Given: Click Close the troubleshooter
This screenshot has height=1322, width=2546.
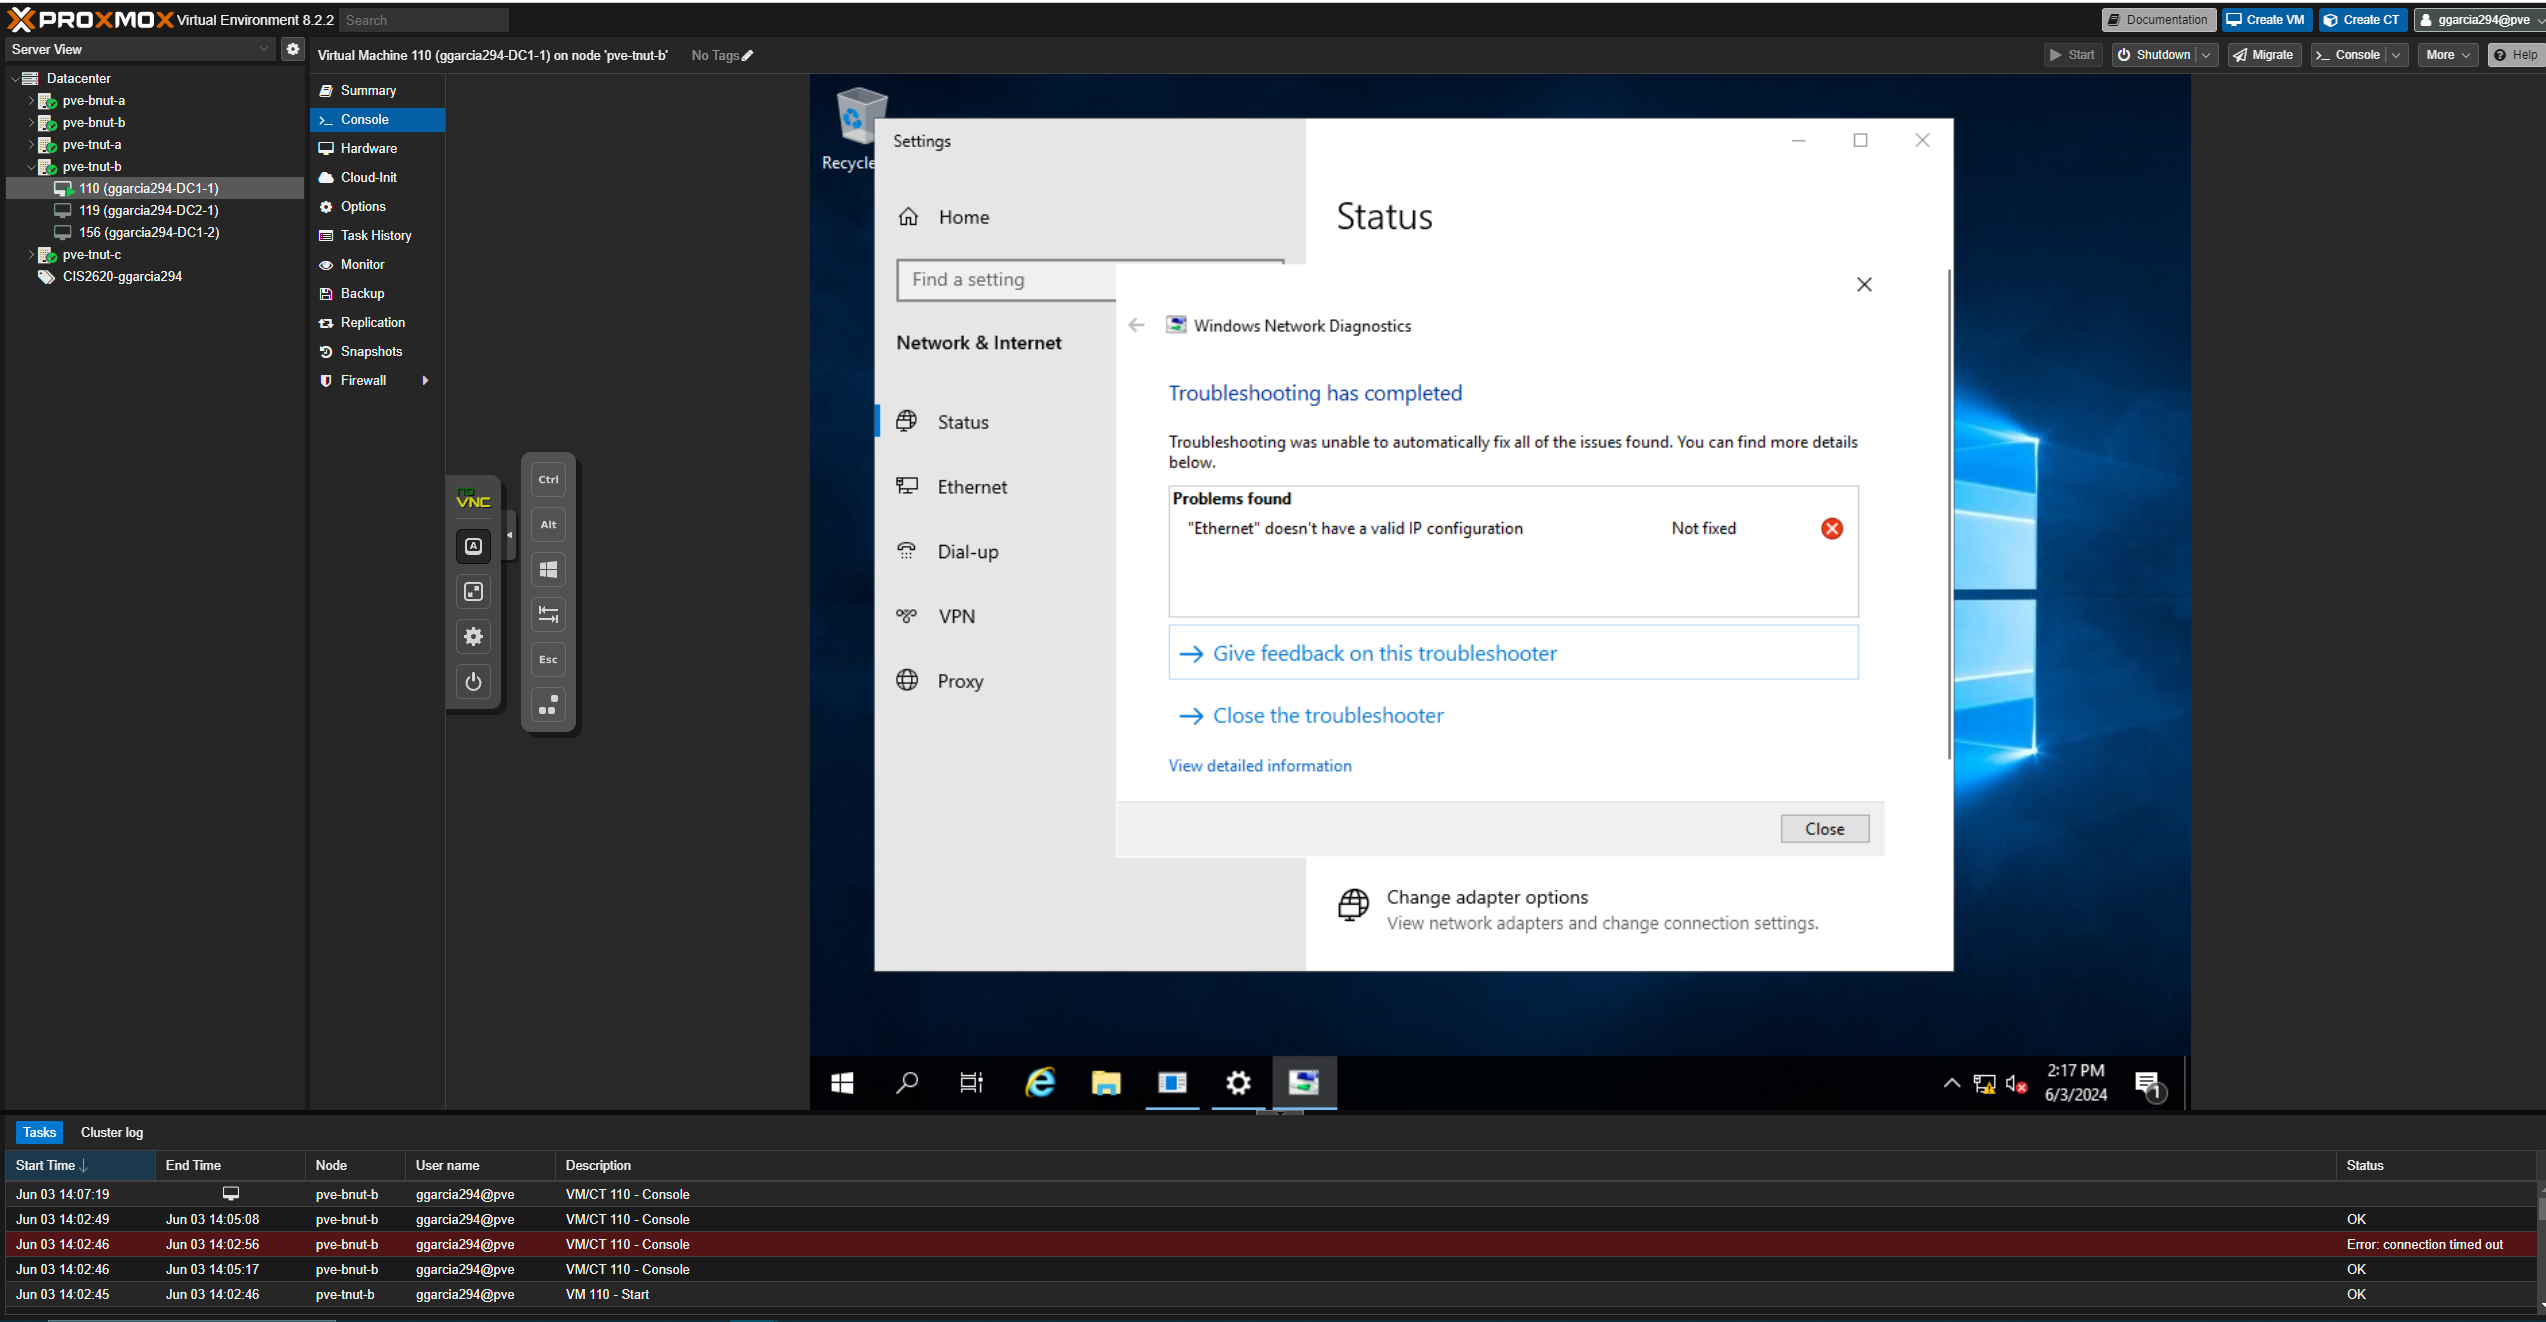Looking at the screenshot, I should [1327, 715].
